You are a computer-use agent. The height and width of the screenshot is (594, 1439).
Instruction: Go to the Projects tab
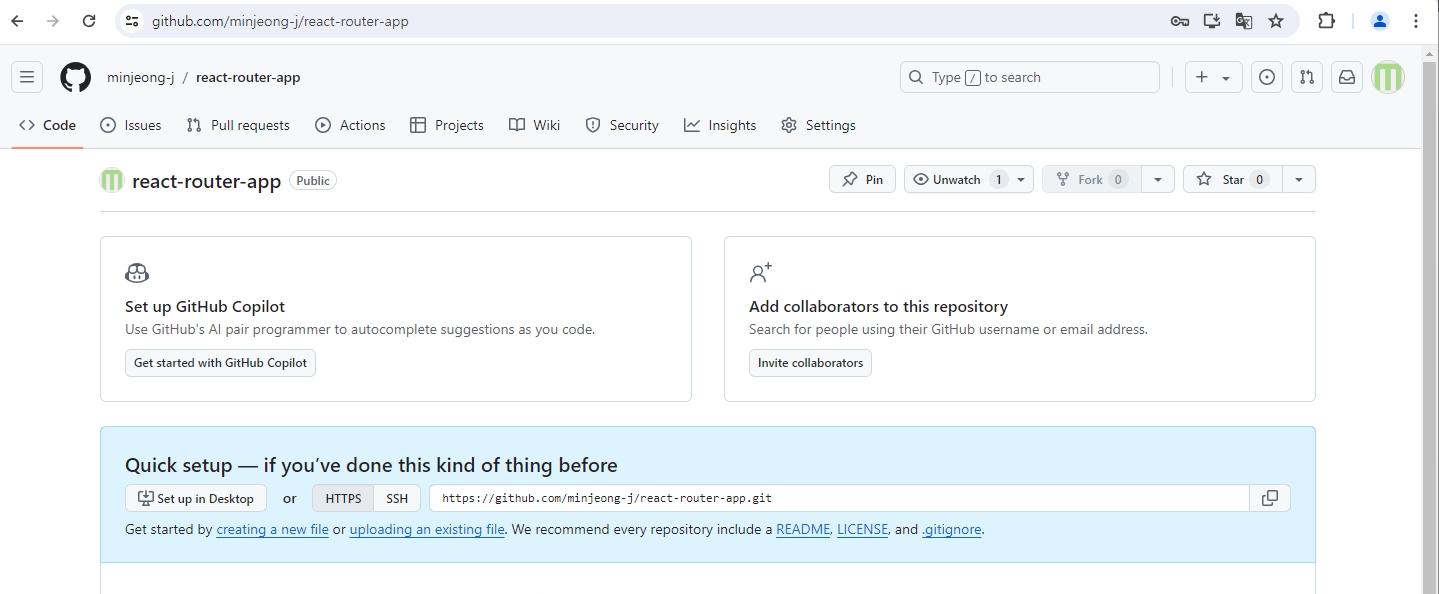point(447,125)
